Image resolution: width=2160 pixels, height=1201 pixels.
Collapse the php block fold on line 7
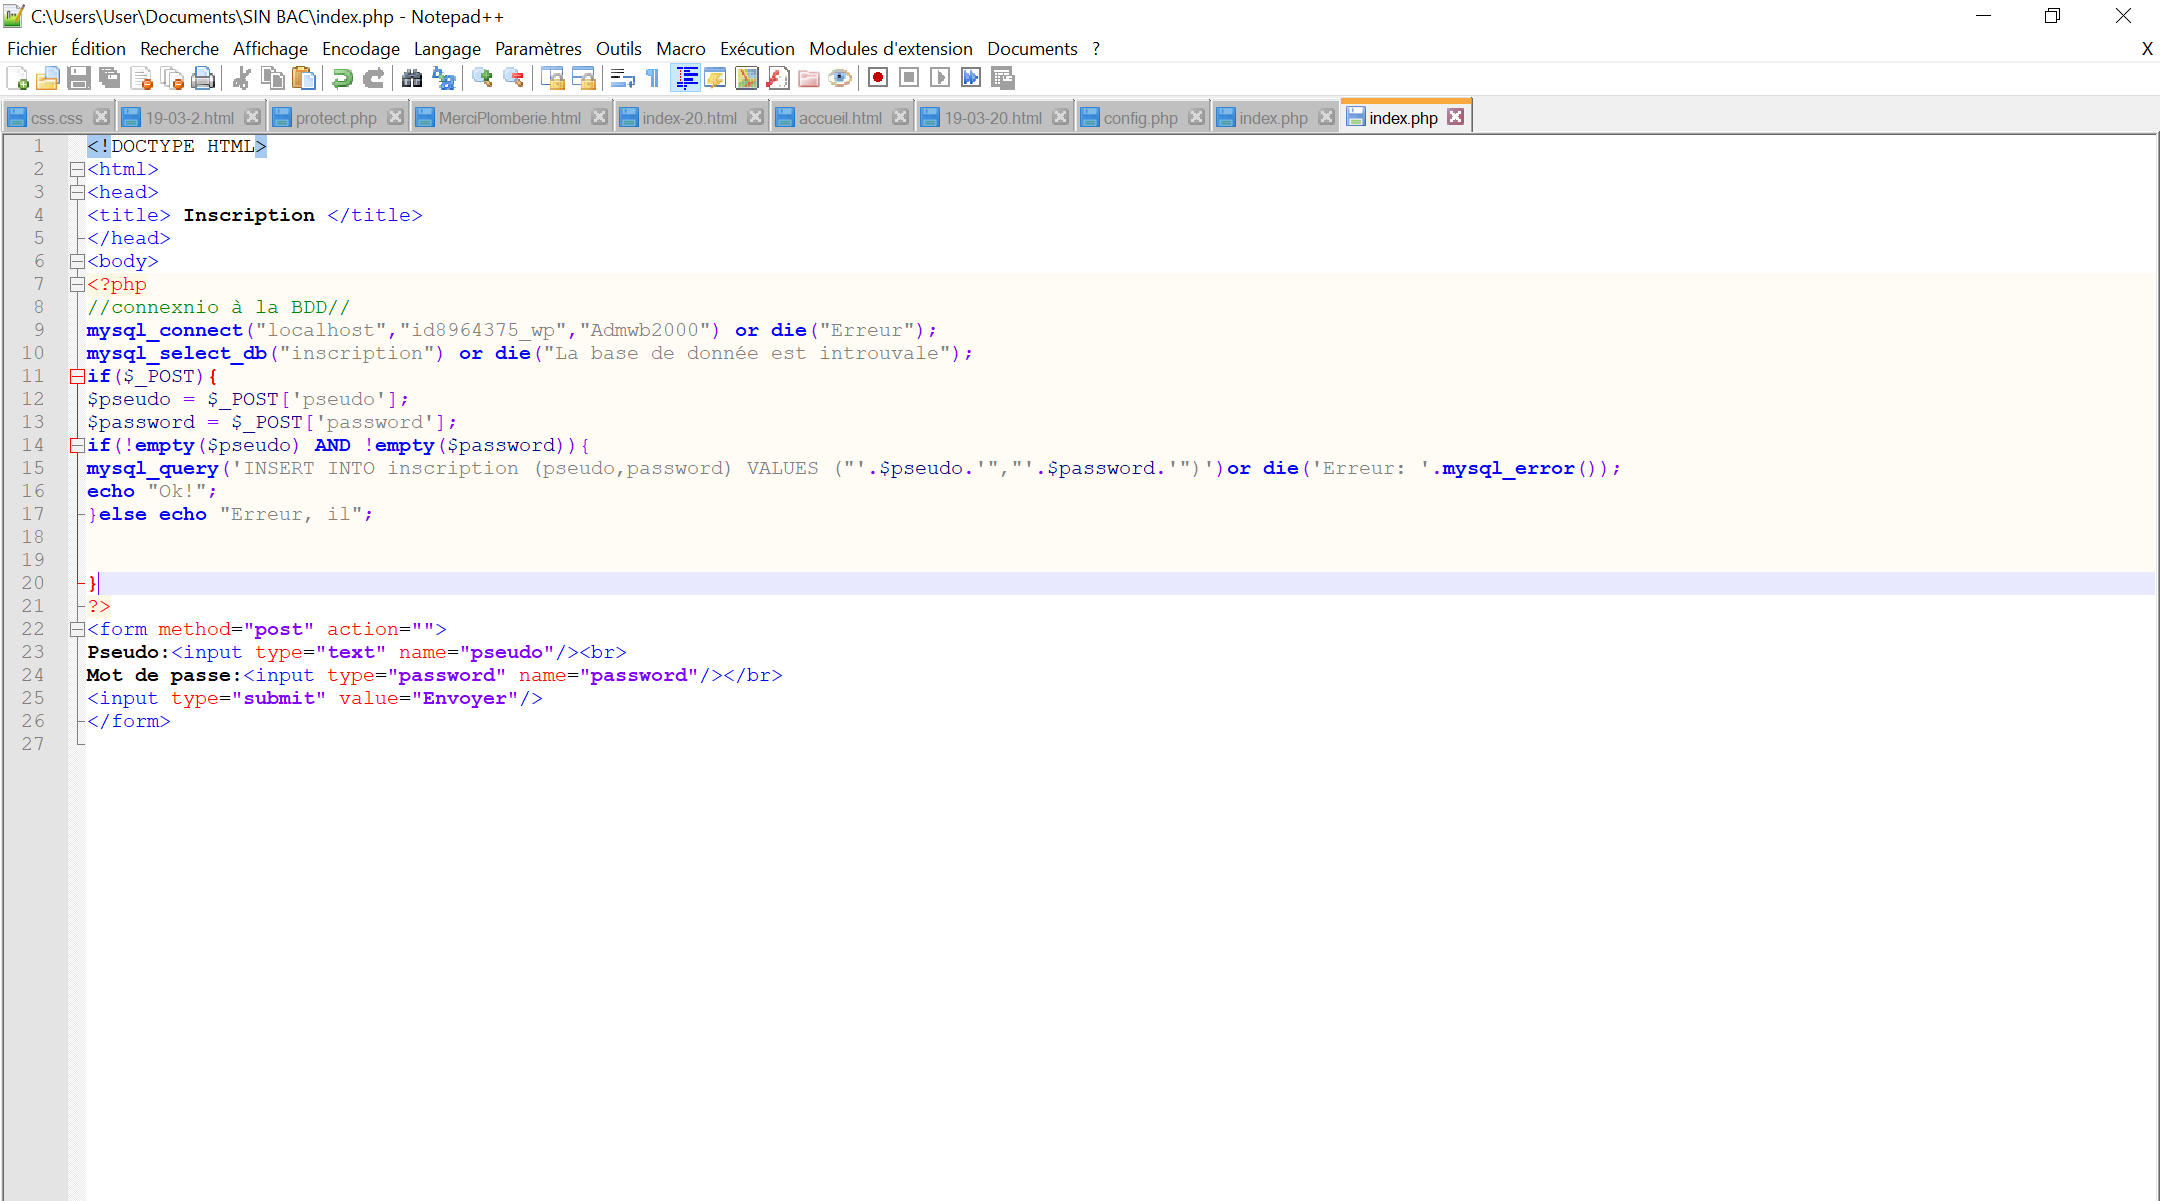click(x=77, y=284)
